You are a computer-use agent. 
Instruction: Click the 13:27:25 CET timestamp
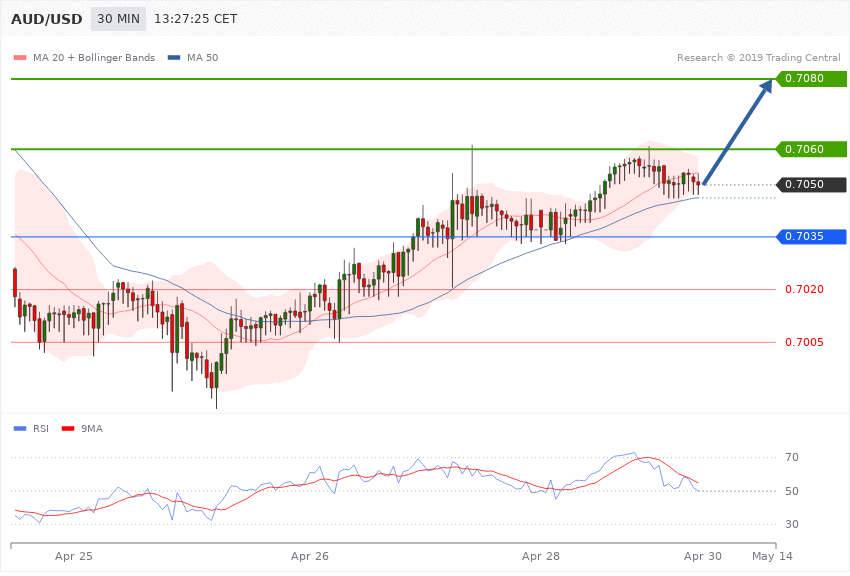point(196,19)
